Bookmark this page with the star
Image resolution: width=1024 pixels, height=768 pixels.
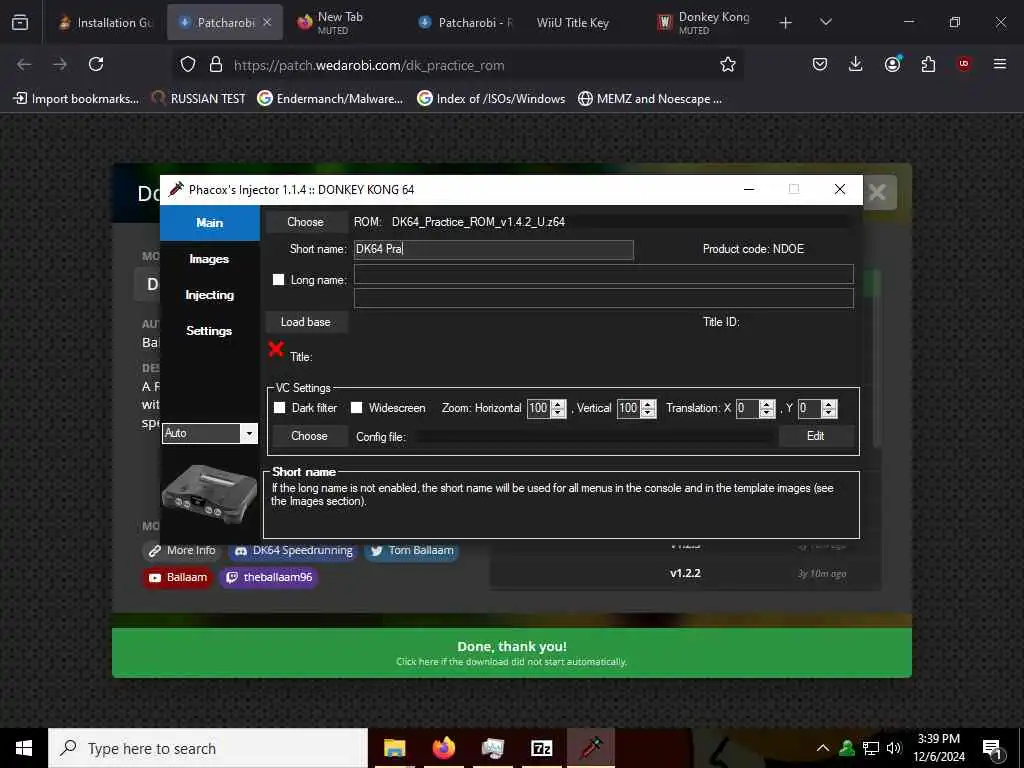(x=728, y=64)
